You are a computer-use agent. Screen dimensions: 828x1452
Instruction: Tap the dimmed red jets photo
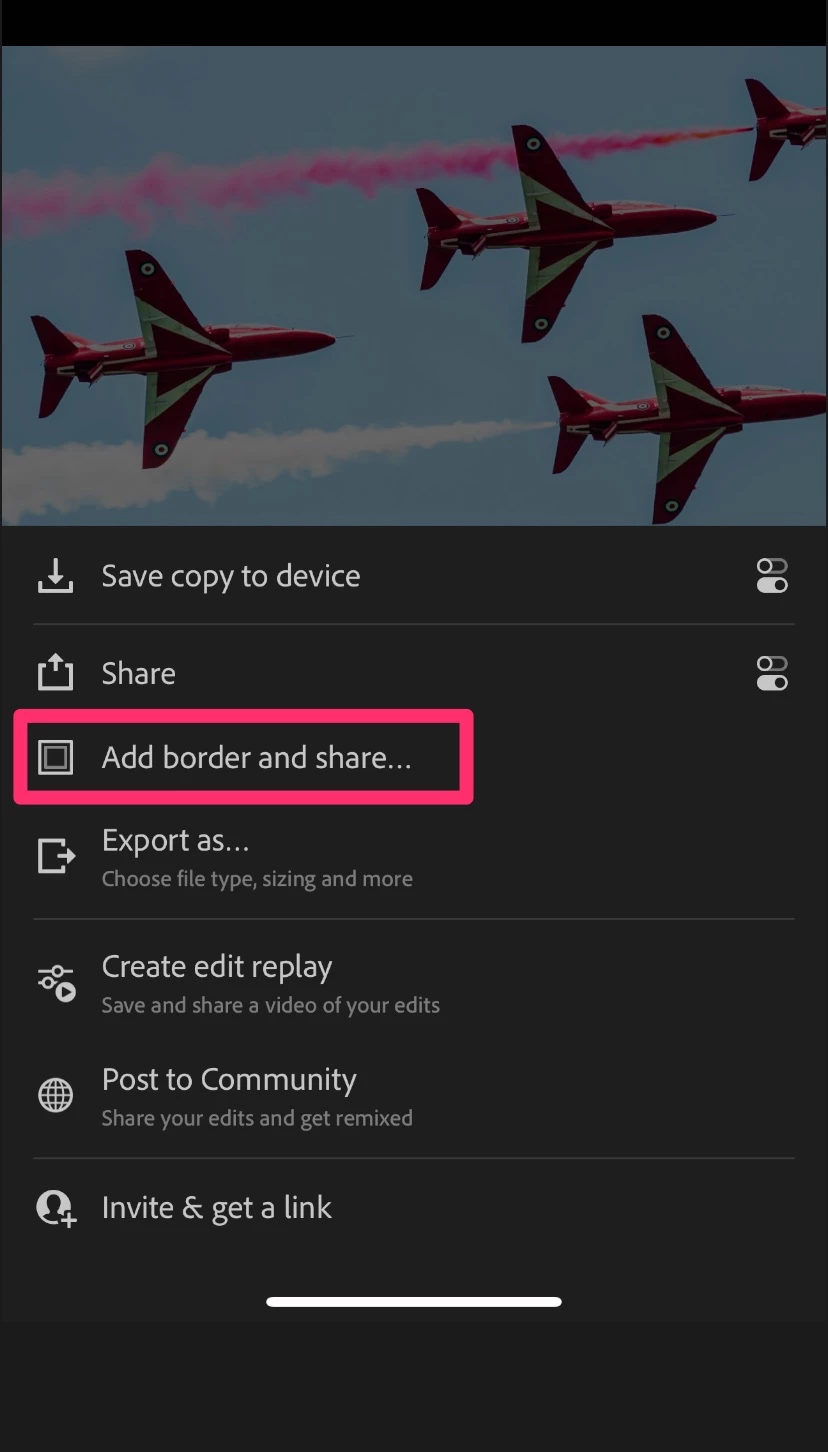[x=414, y=286]
